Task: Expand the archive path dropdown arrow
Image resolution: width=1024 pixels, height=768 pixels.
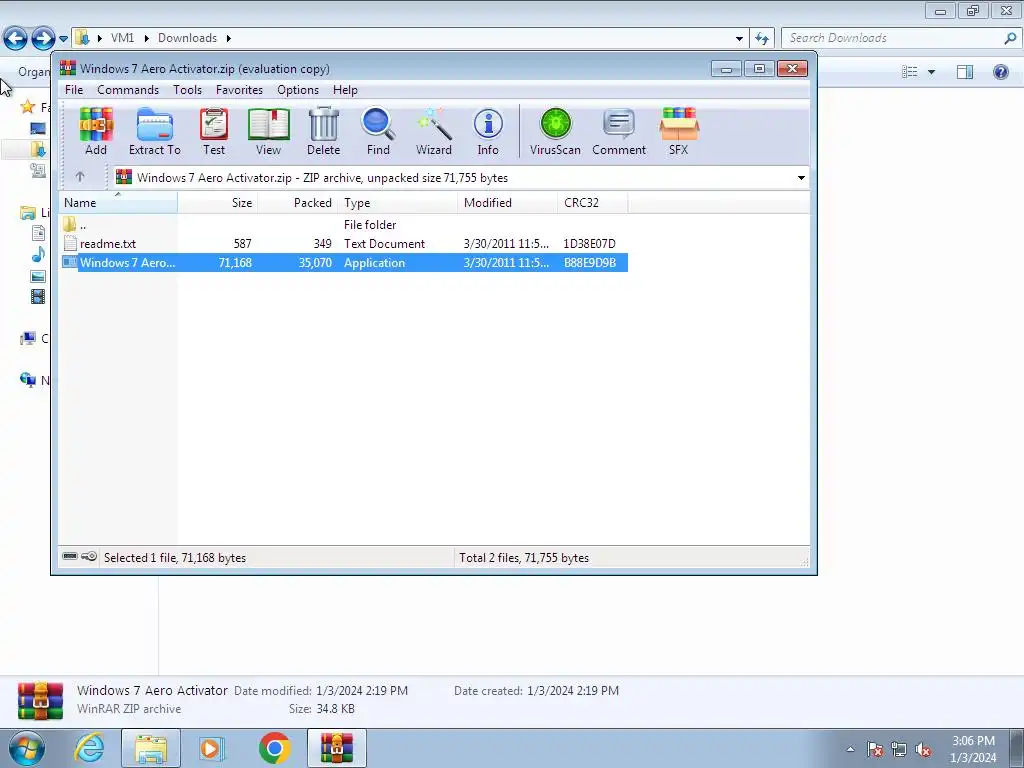Action: (801, 178)
